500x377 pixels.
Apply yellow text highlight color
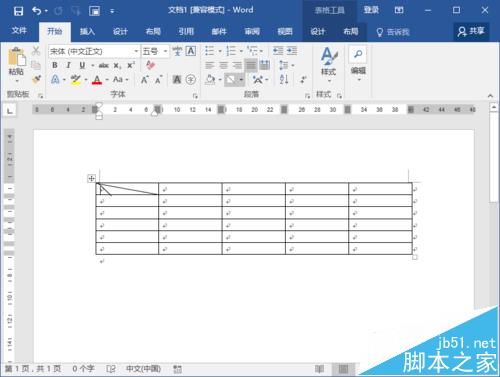76,80
